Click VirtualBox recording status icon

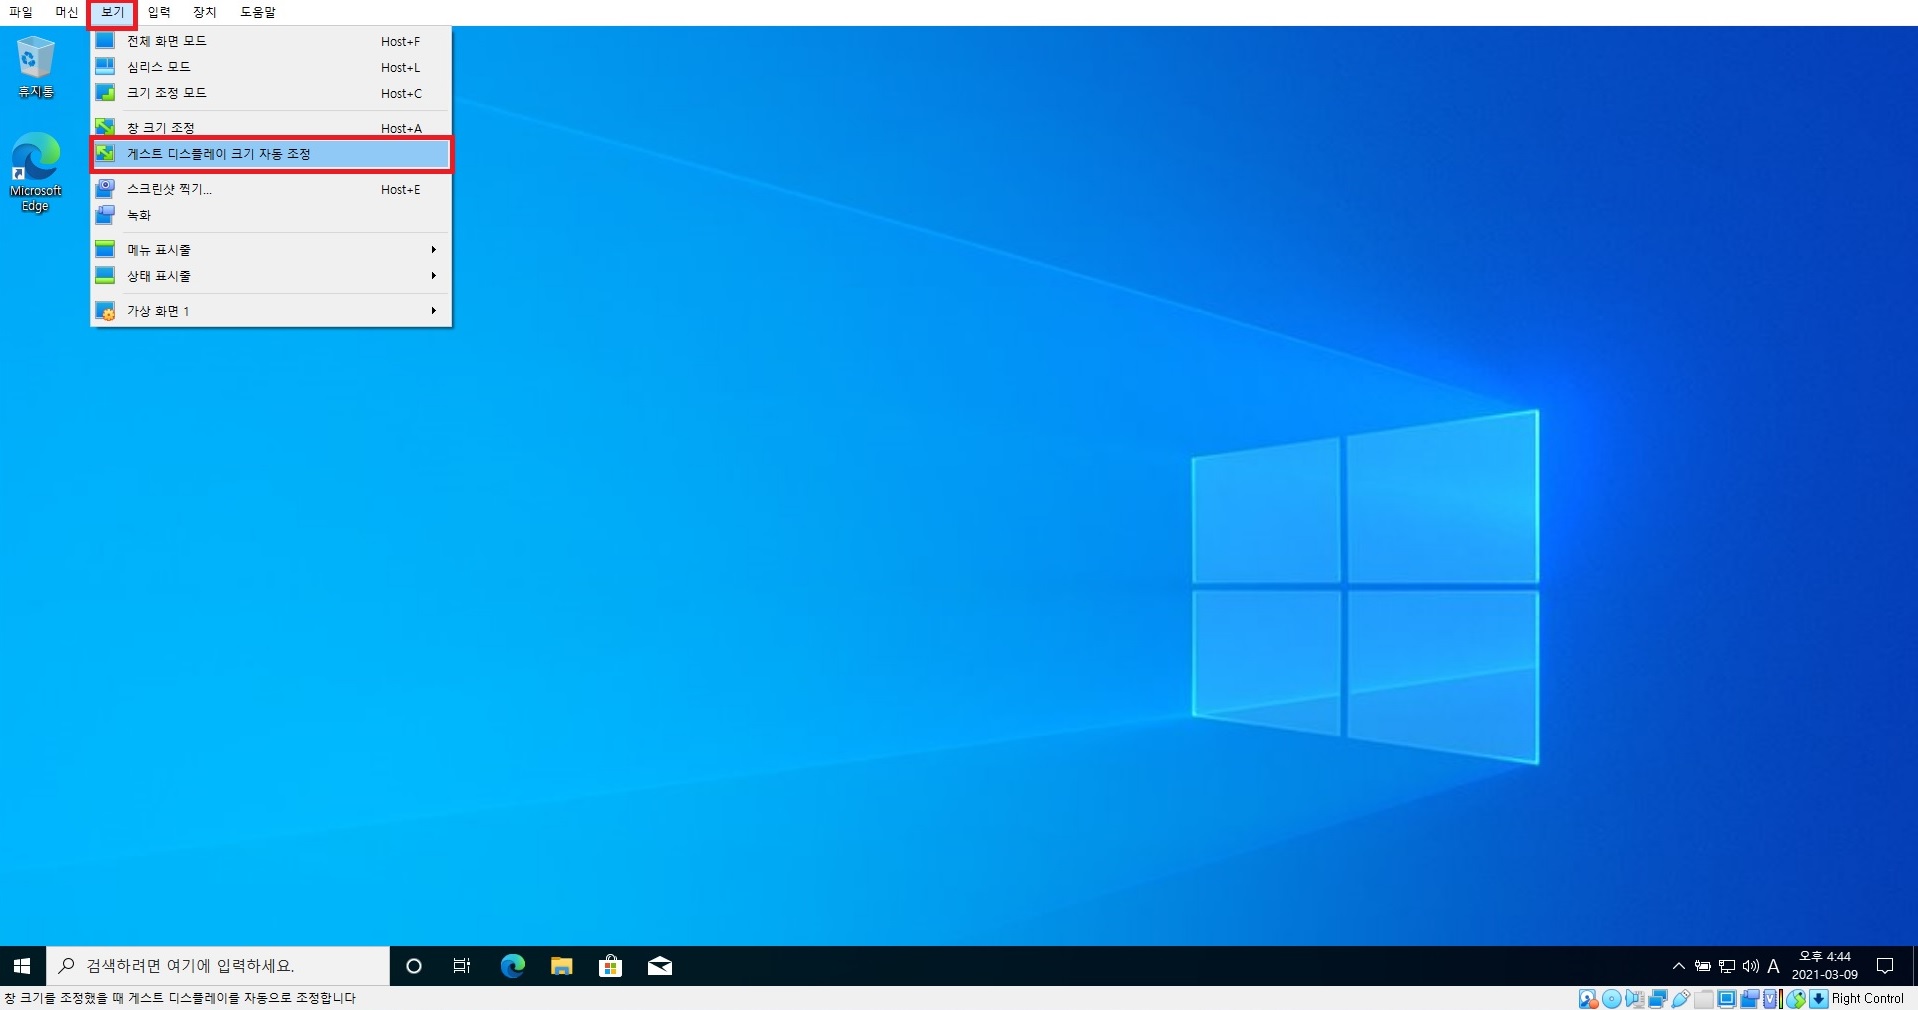[1750, 999]
